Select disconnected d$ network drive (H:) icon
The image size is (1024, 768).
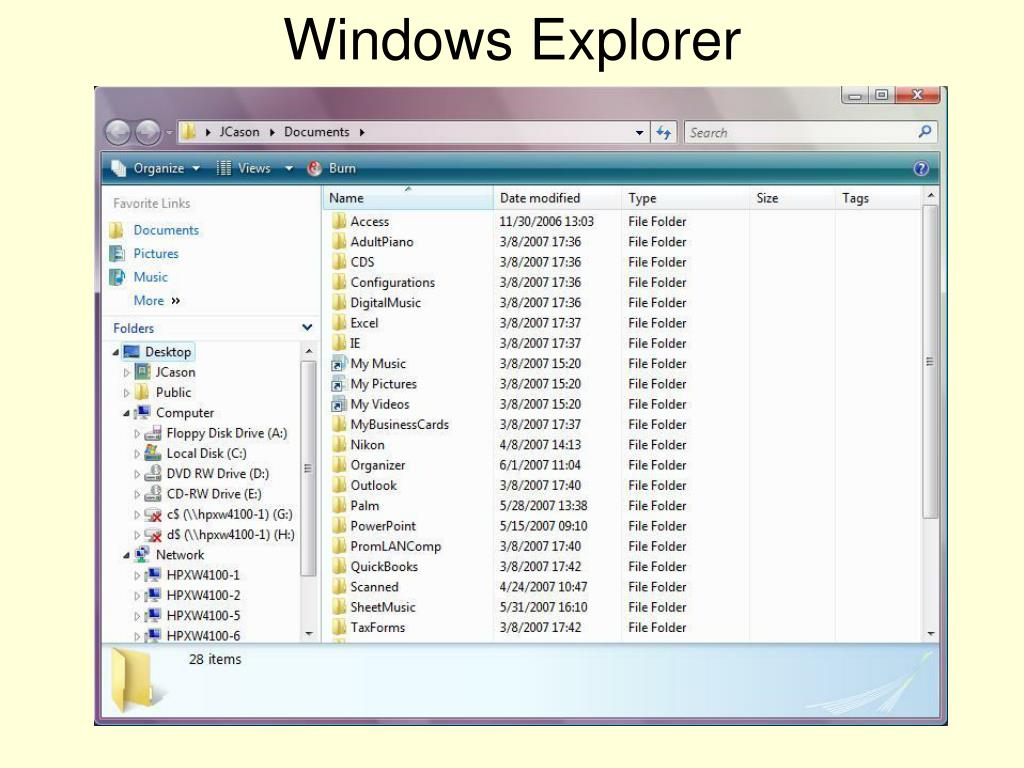click(x=152, y=535)
